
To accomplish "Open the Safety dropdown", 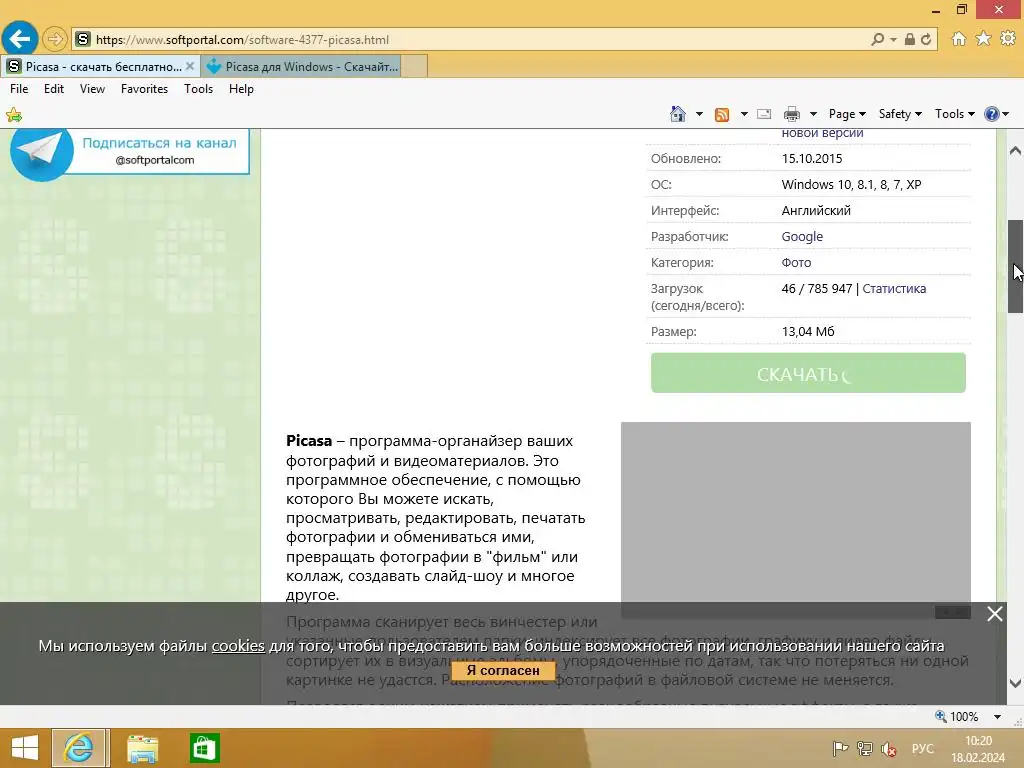I will [x=900, y=114].
